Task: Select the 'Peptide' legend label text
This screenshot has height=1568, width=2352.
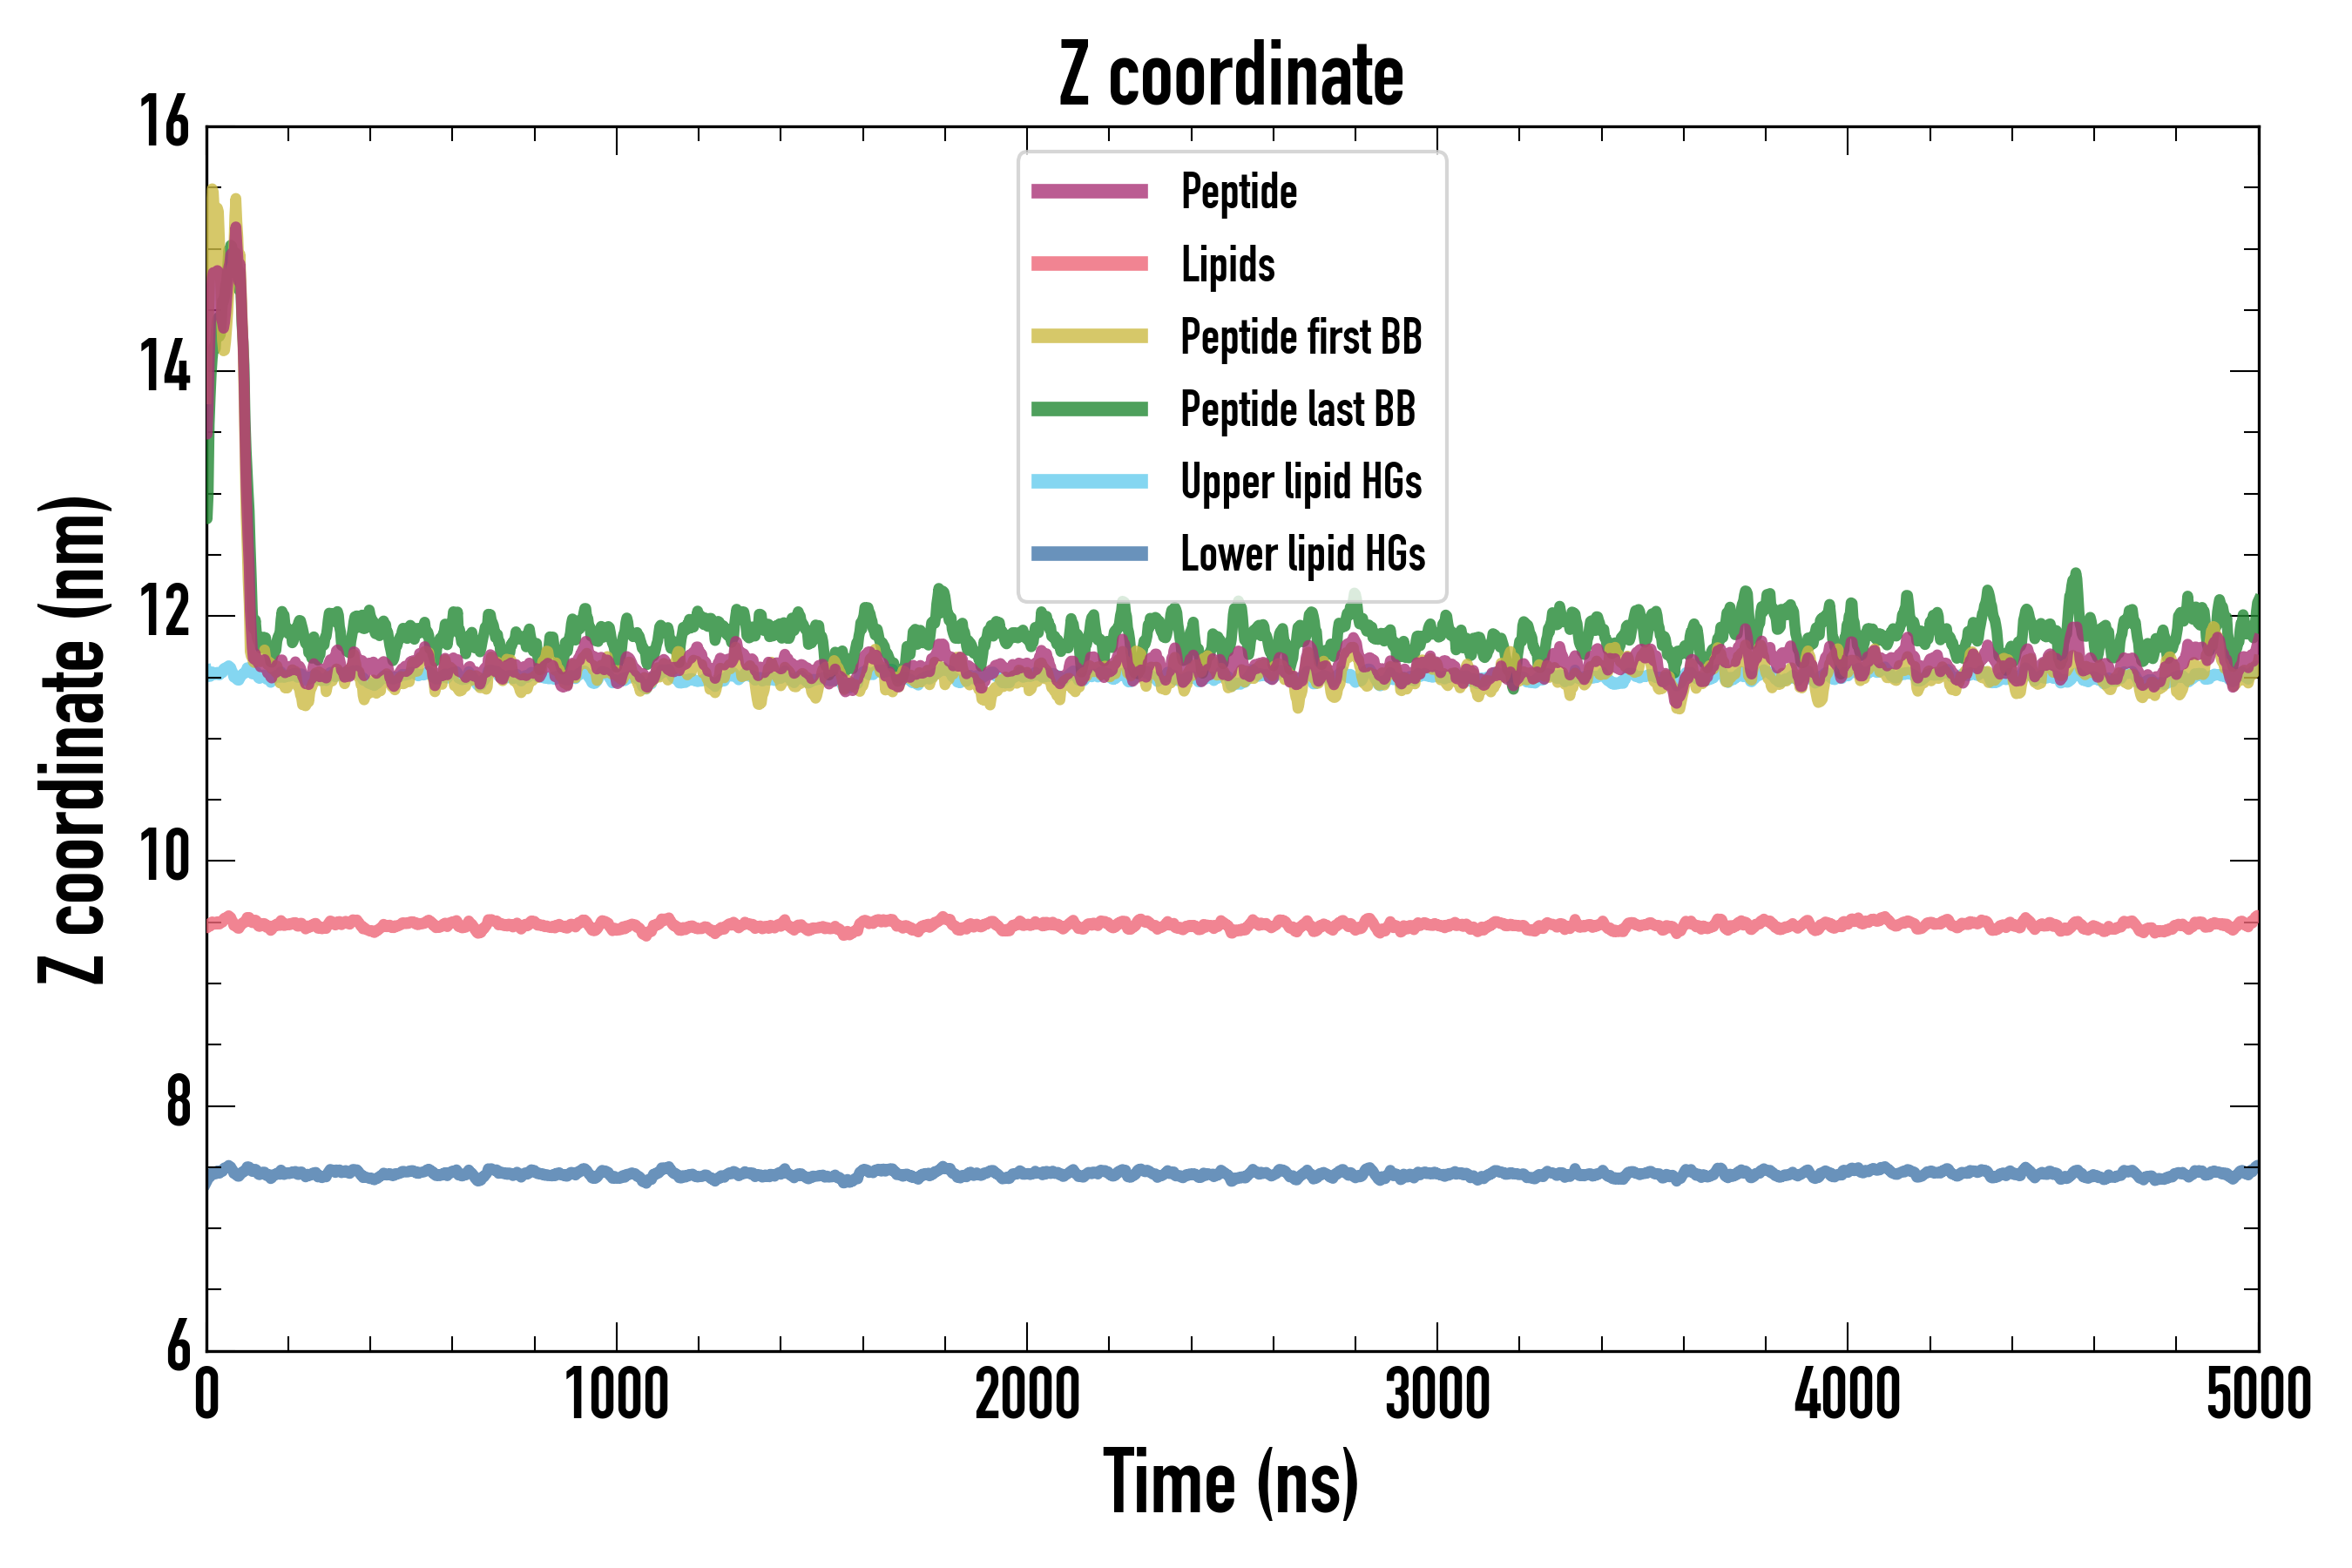Action: coord(1238,191)
